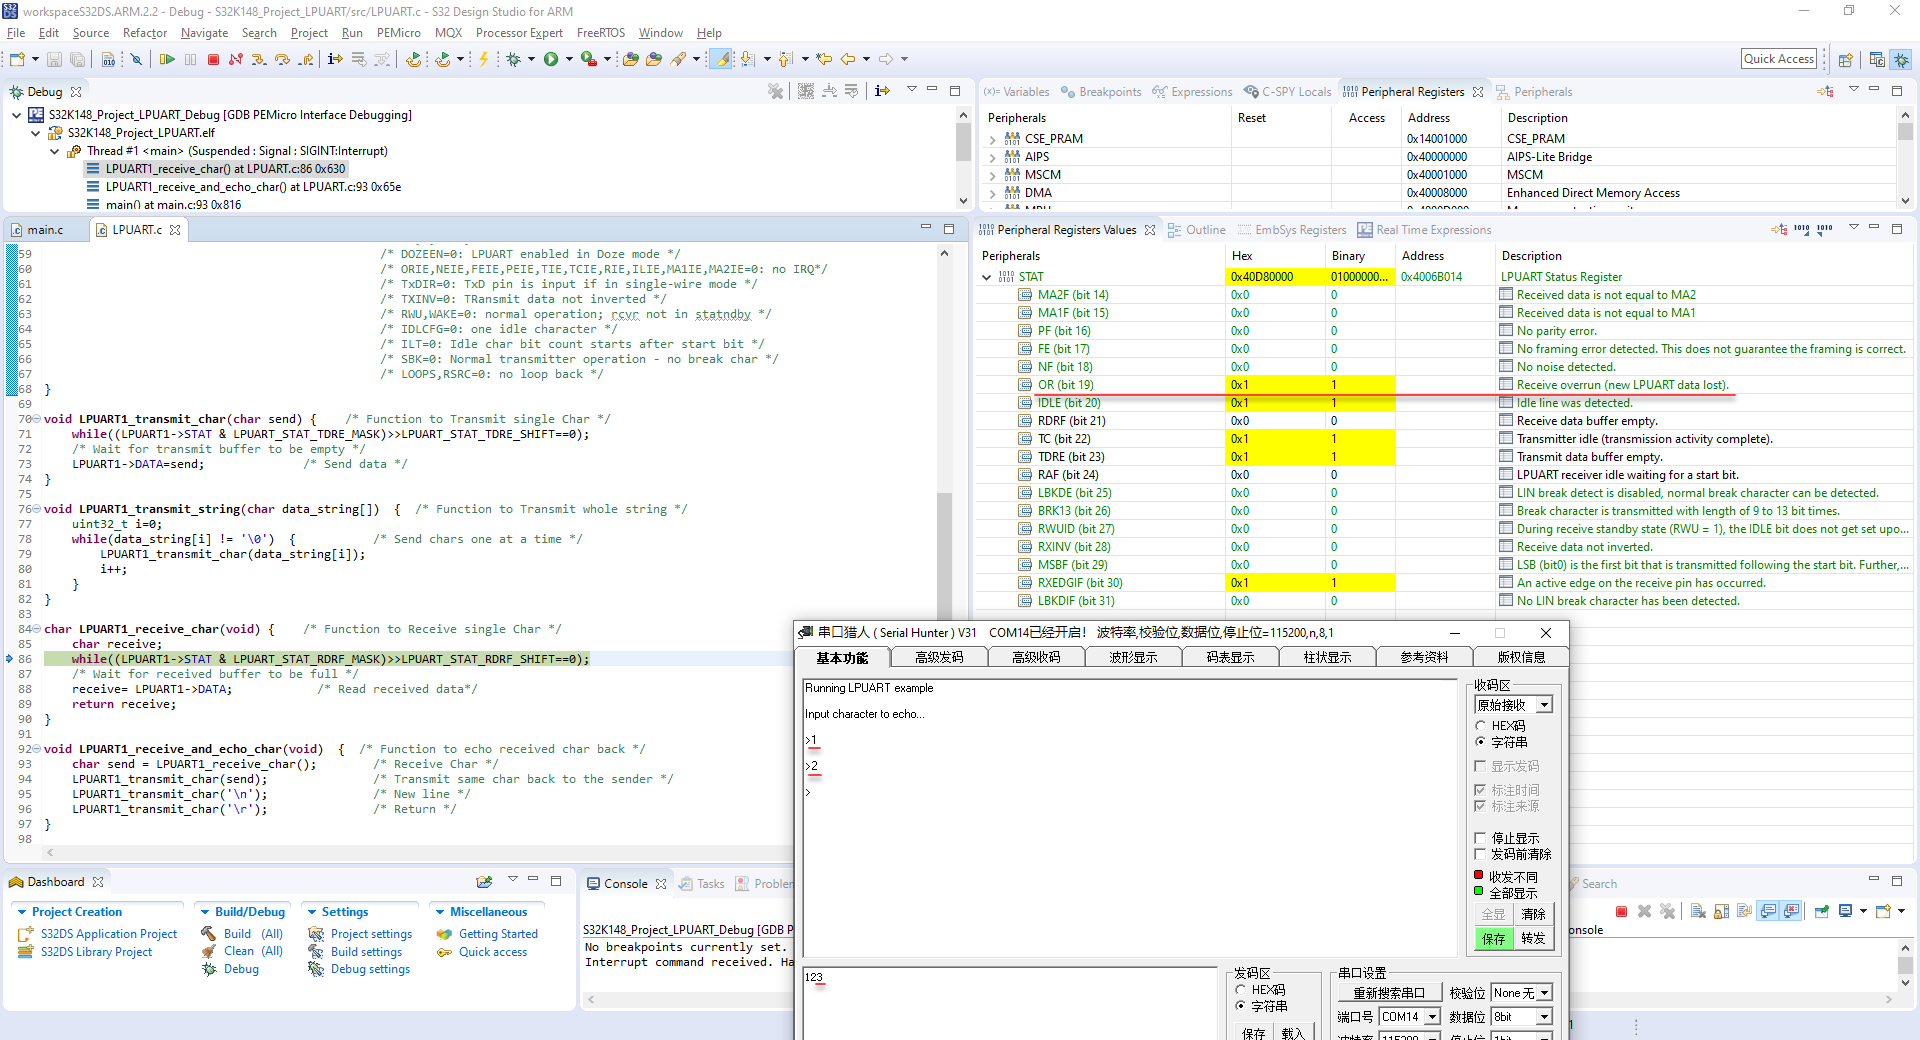Select the HEX码 radio button in 收码区
1920x1040 pixels.
(x=1481, y=726)
